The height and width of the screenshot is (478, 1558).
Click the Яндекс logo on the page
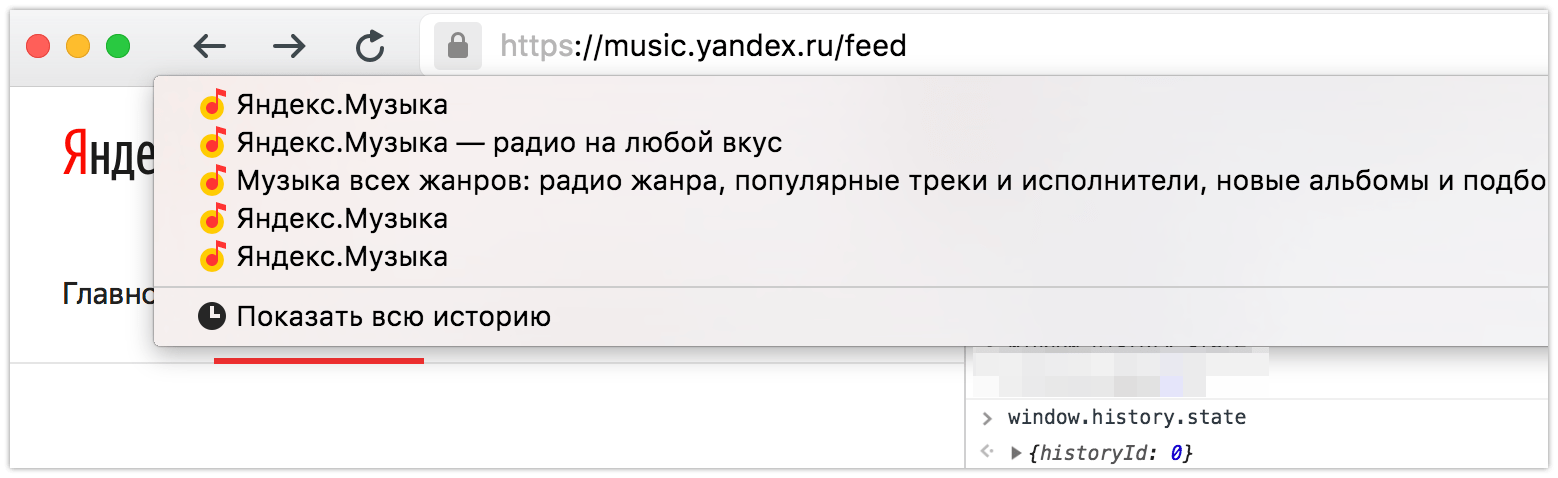107,153
